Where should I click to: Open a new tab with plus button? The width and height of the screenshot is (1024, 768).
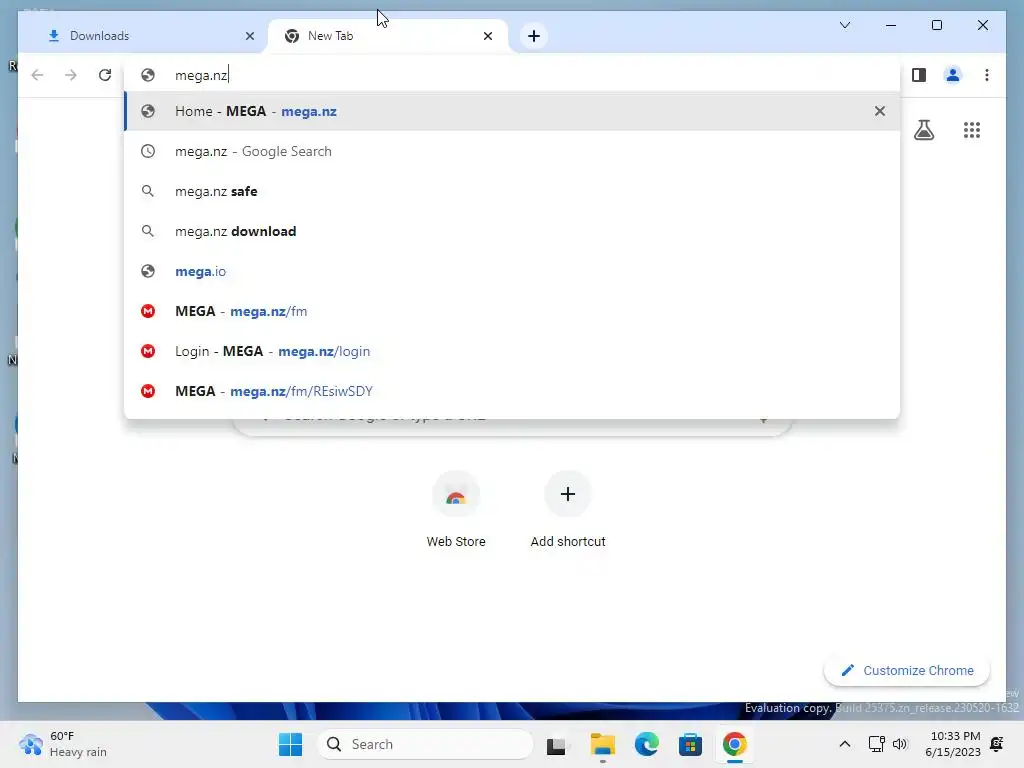click(x=534, y=36)
